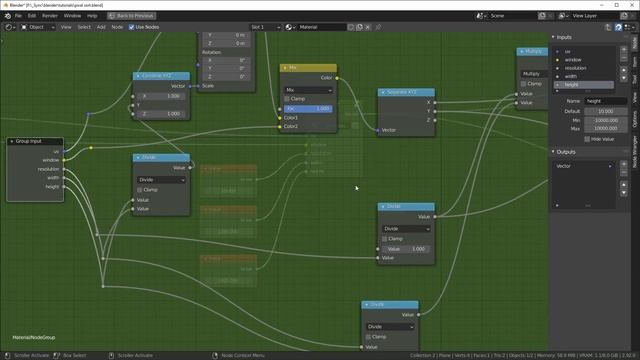Viewport: 640px width, 360px height.
Task: Click the add view layer icon
Action: click(x=624, y=16)
